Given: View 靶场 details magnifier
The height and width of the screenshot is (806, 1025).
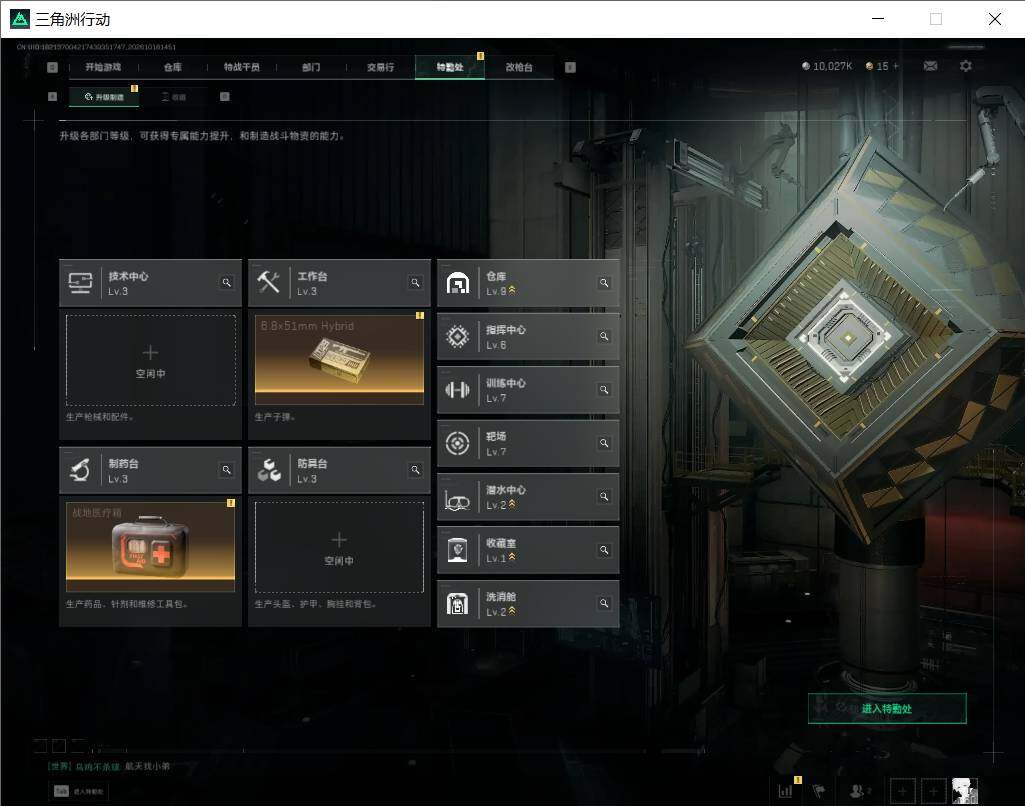Looking at the screenshot, I should [x=604, y=443].
